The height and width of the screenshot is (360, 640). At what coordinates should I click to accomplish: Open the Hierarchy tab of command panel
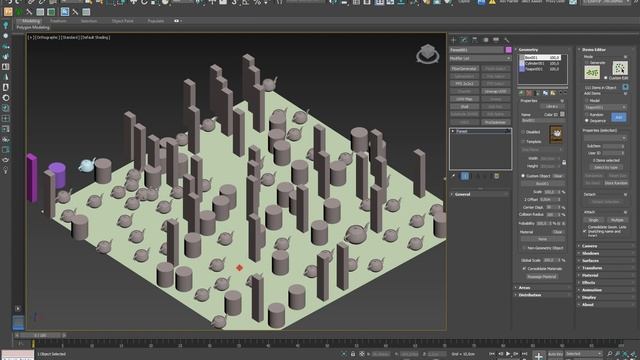point(475,40)
